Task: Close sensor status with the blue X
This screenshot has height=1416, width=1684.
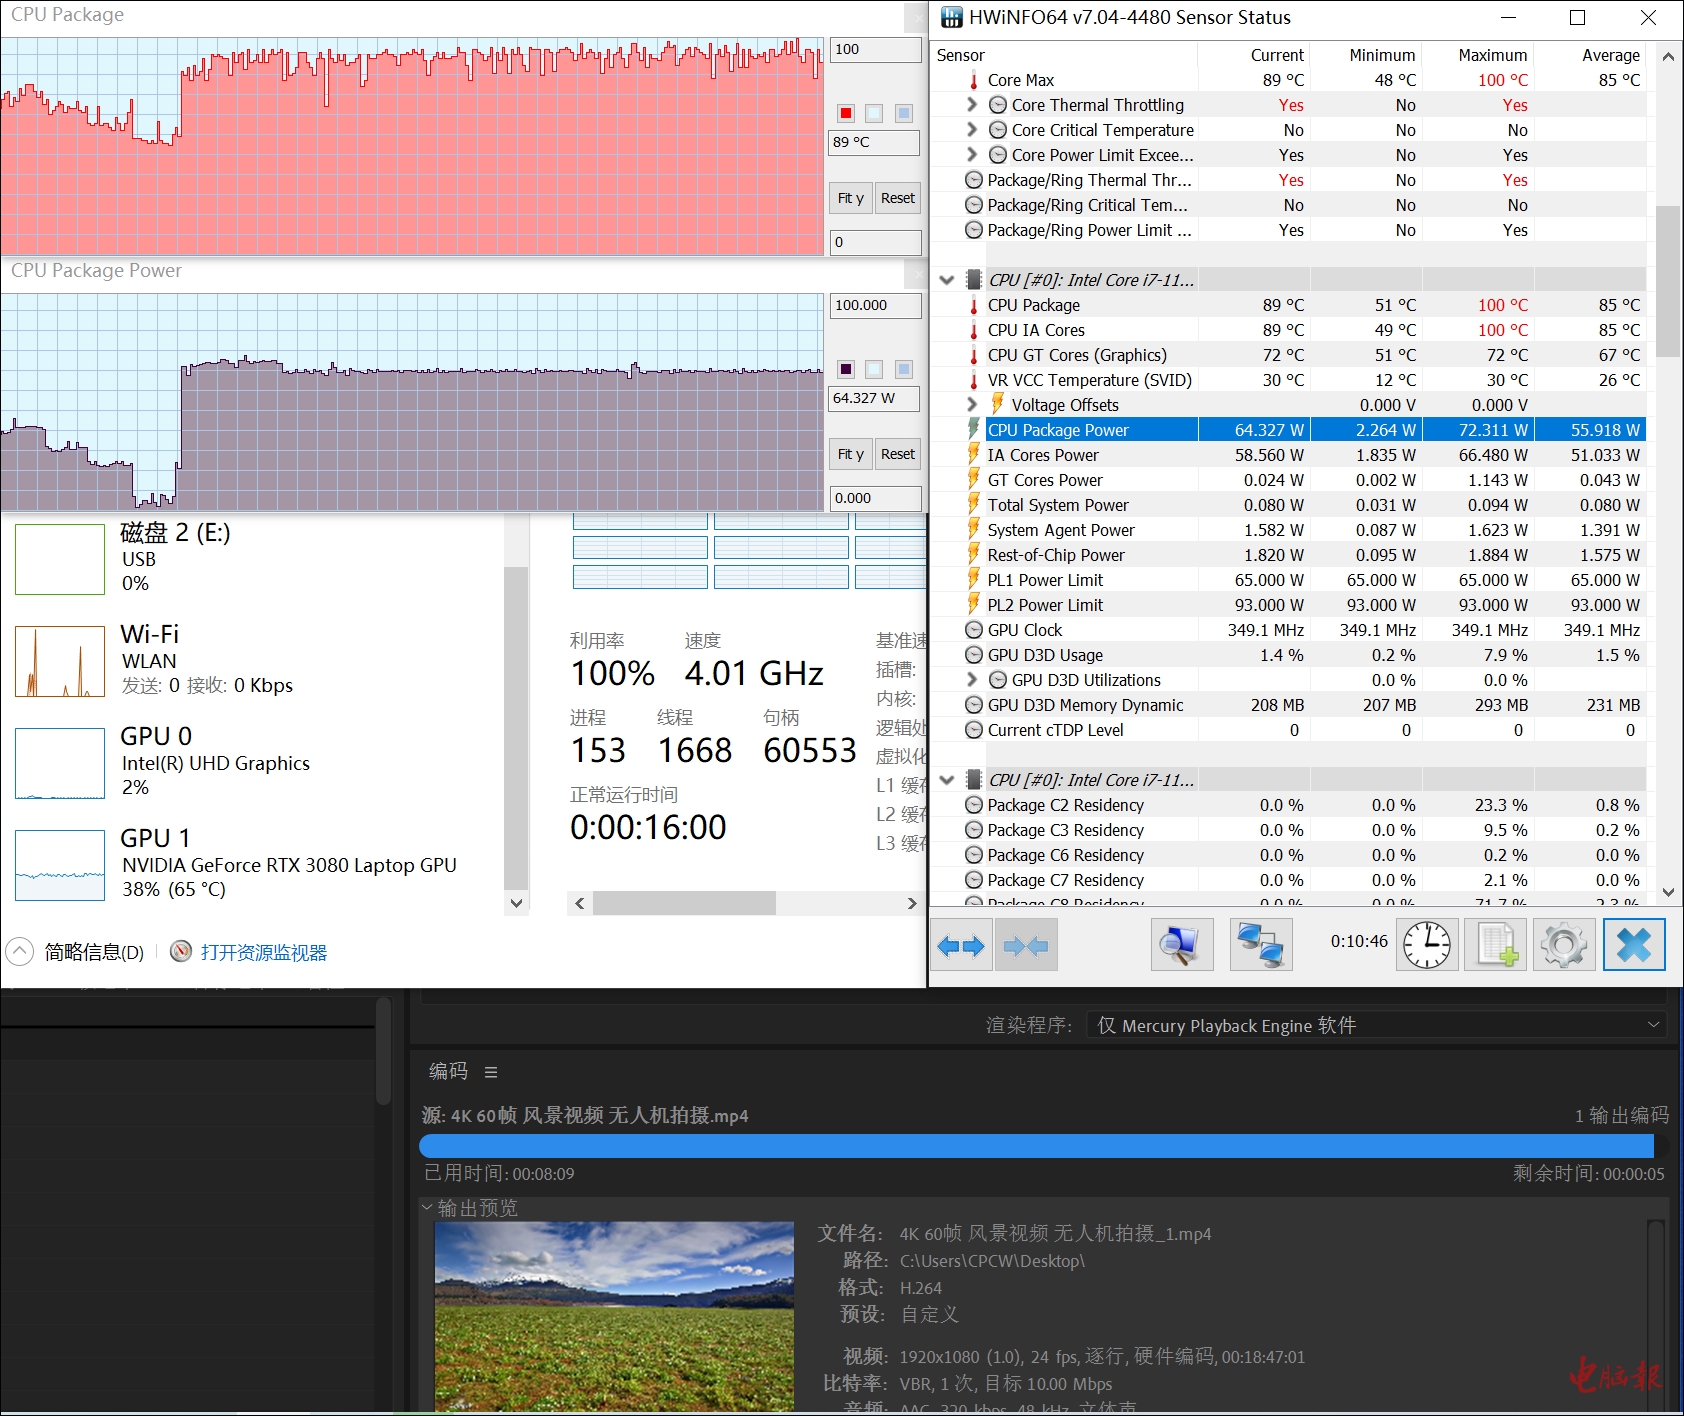Action: pyautogui.click(x=1634, y=945)
